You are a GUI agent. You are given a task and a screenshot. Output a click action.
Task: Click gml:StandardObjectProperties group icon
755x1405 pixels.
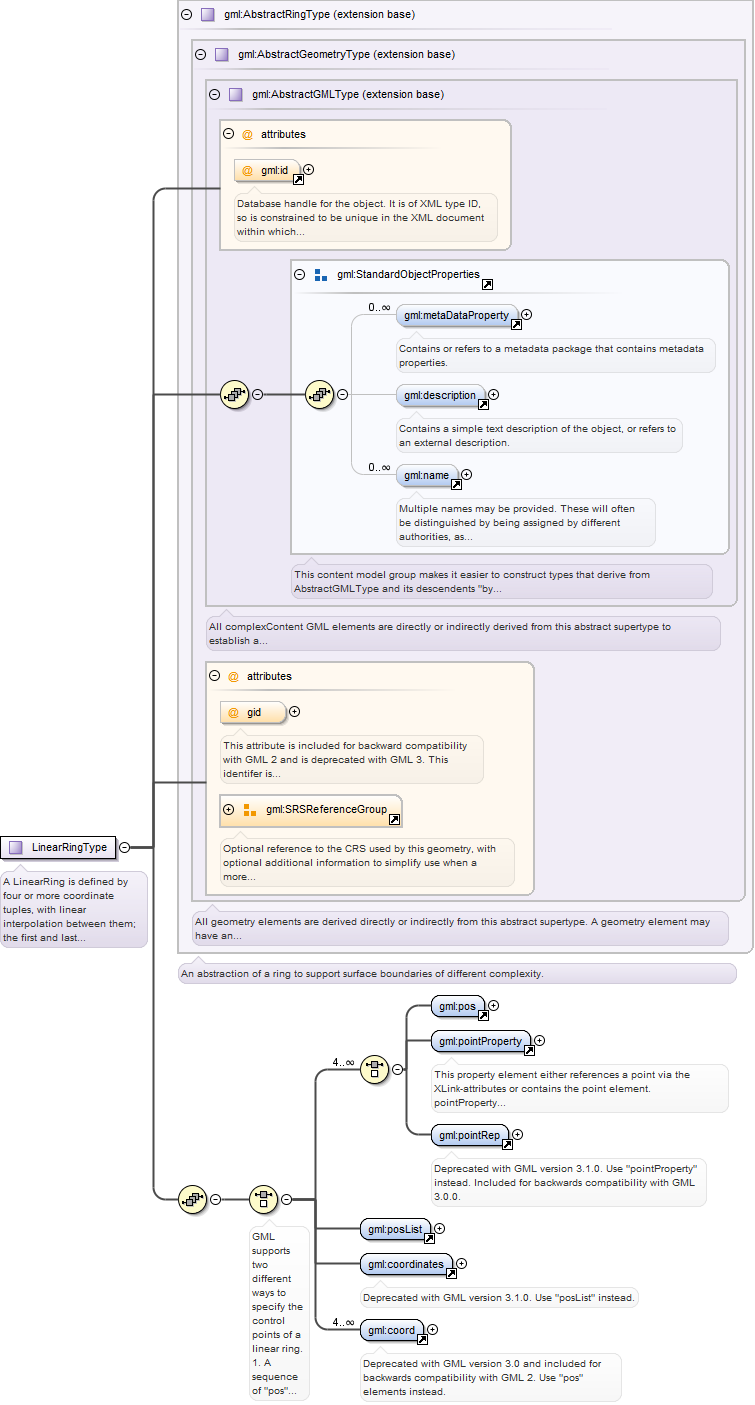click(321, 274)
